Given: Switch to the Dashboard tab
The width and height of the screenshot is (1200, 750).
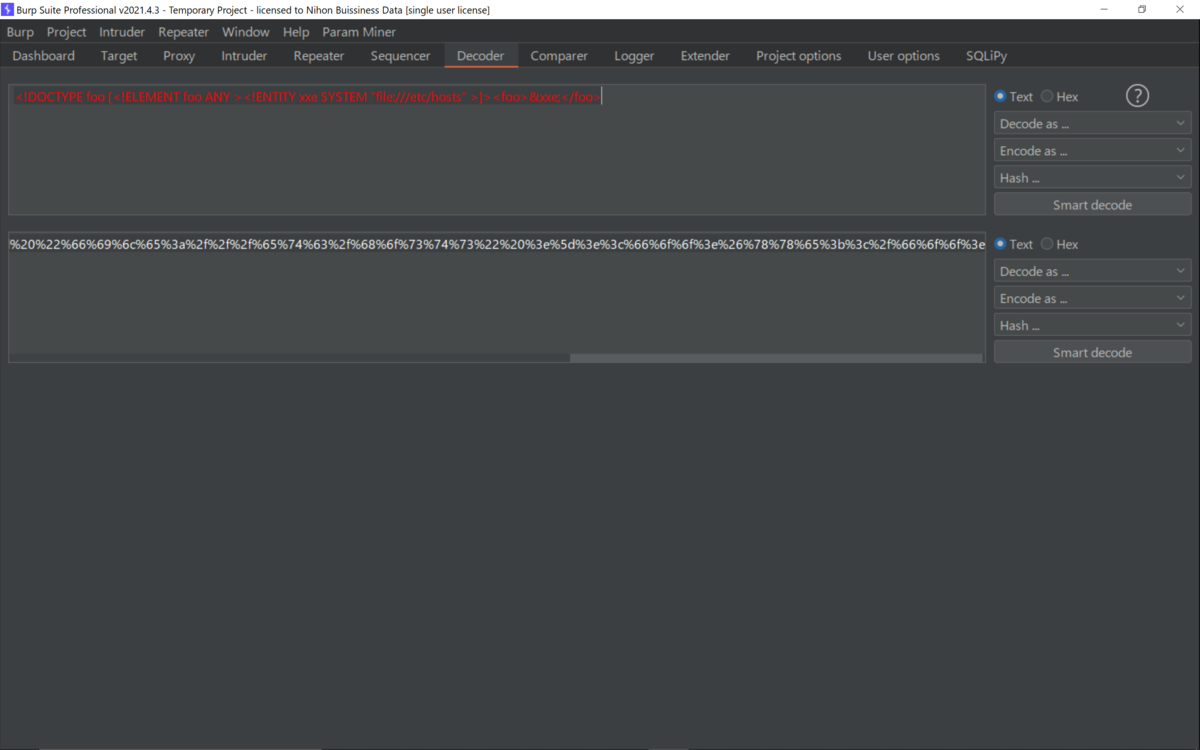Looking at the screenshot, I should (x=44, y=56).
